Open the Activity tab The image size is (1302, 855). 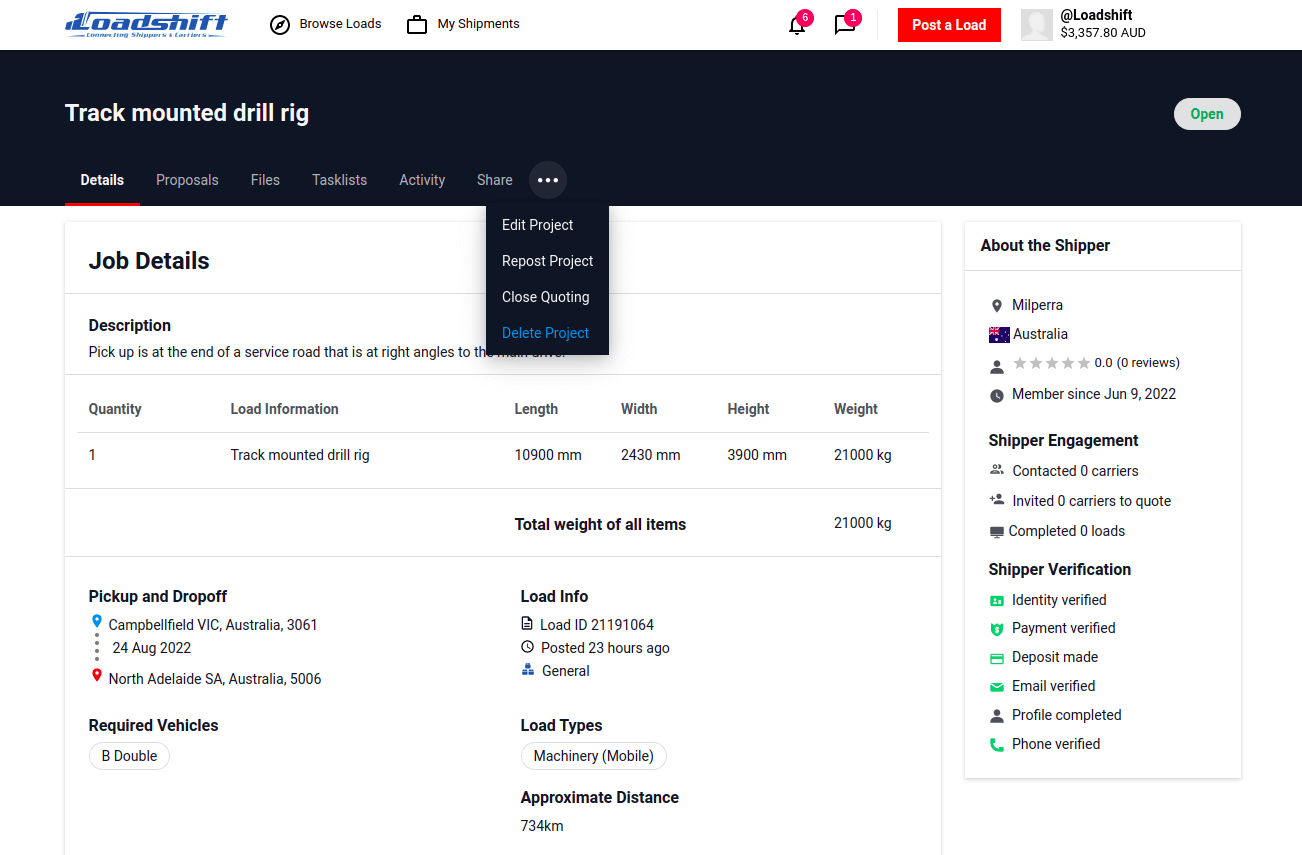tap(421, 180)
